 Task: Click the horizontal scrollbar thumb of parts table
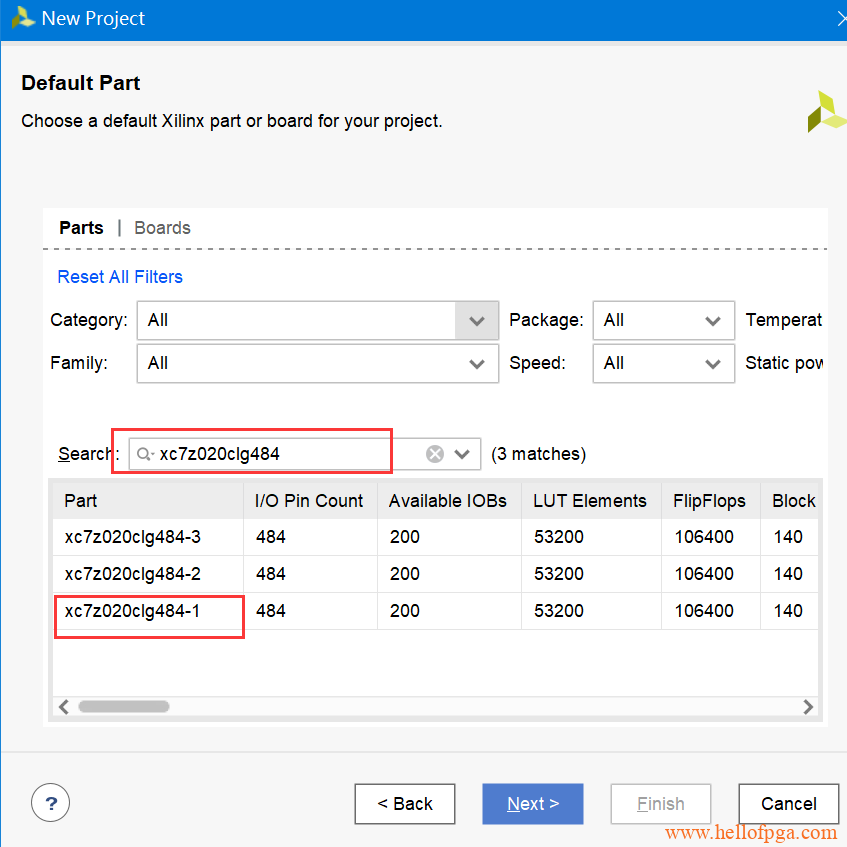[x=124, y=707]
